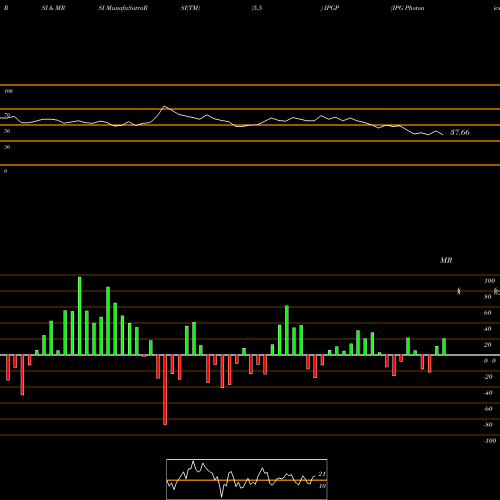
Task: Click the tallest green histogram bar
Action: [x=79, y=316]
